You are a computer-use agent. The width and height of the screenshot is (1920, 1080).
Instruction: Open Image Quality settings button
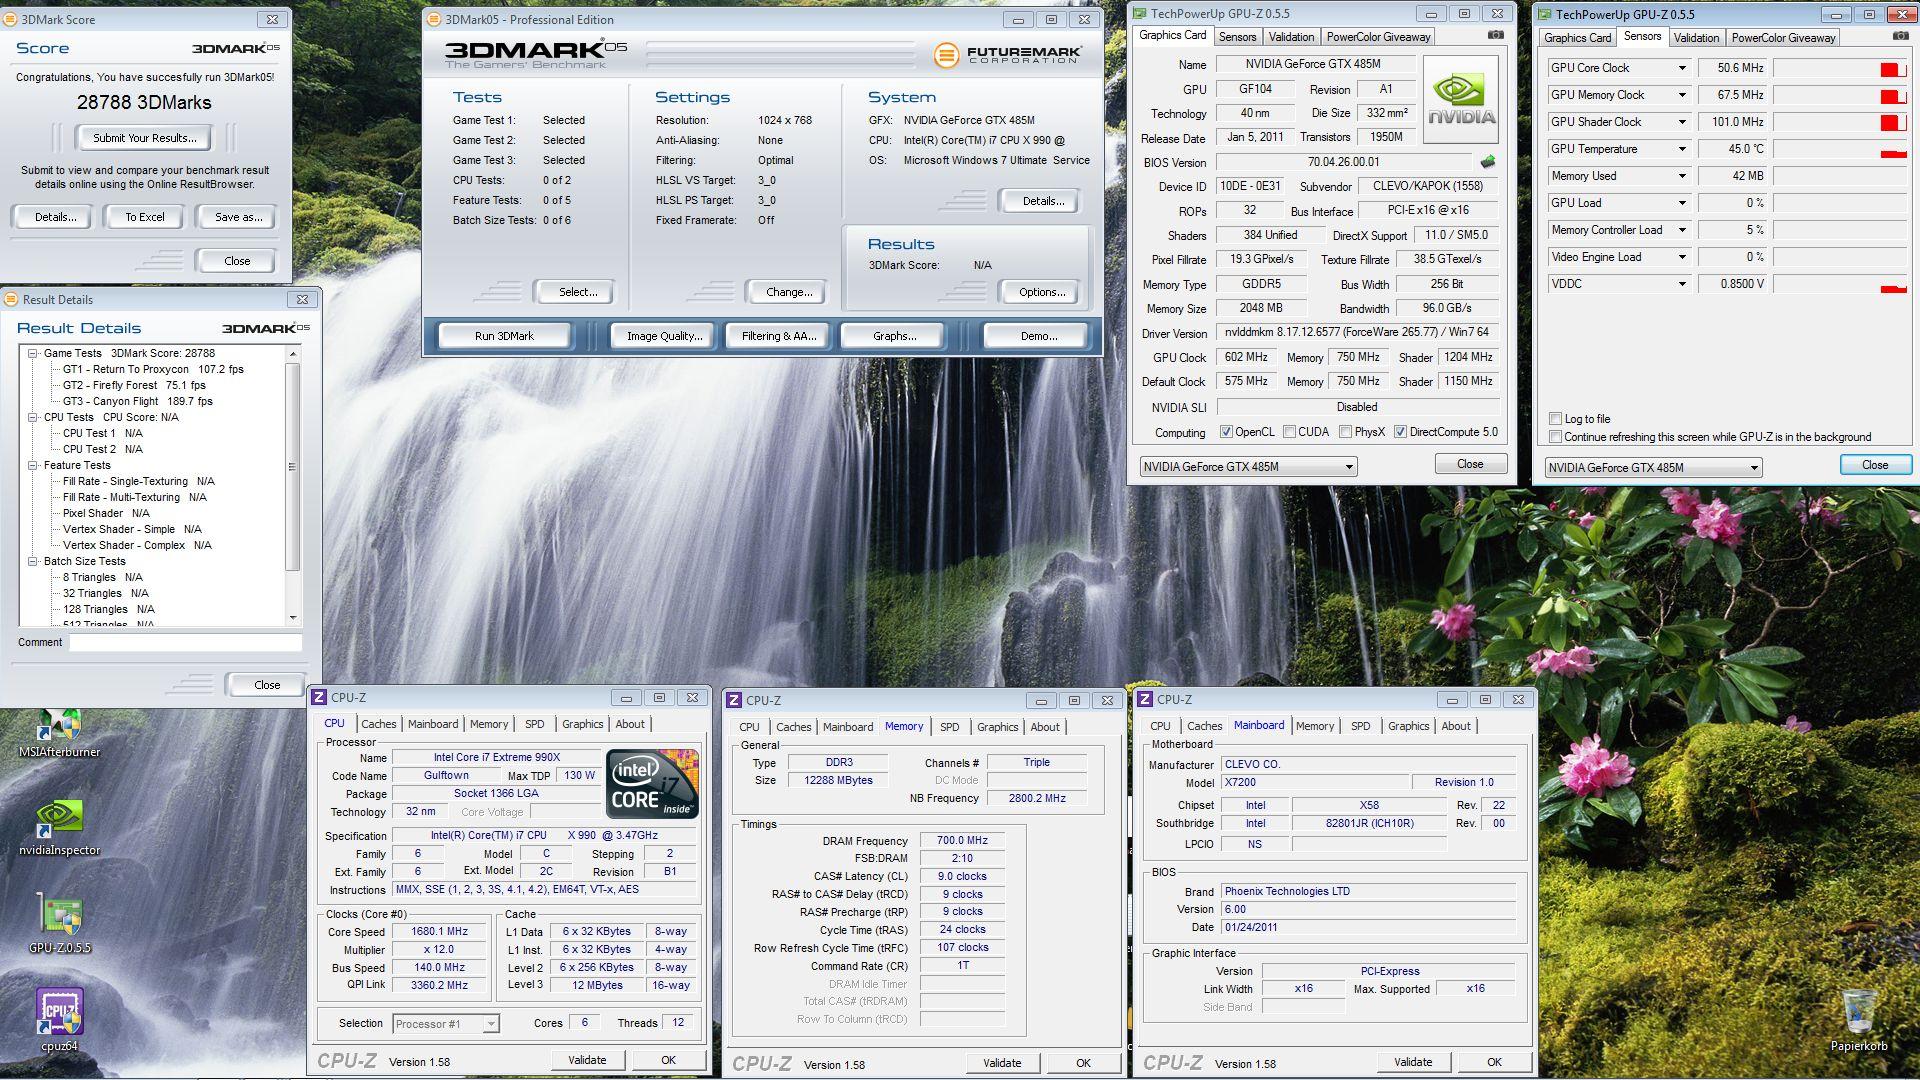664,336
